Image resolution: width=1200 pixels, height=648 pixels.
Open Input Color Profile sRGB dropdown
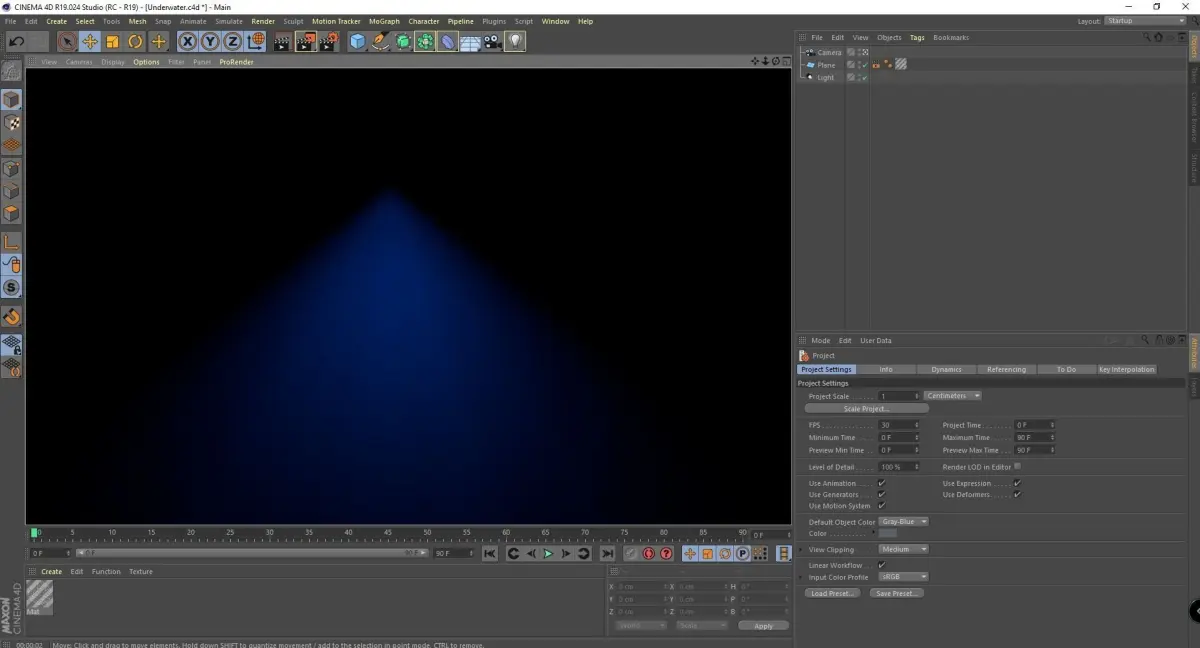coord(904,577)
